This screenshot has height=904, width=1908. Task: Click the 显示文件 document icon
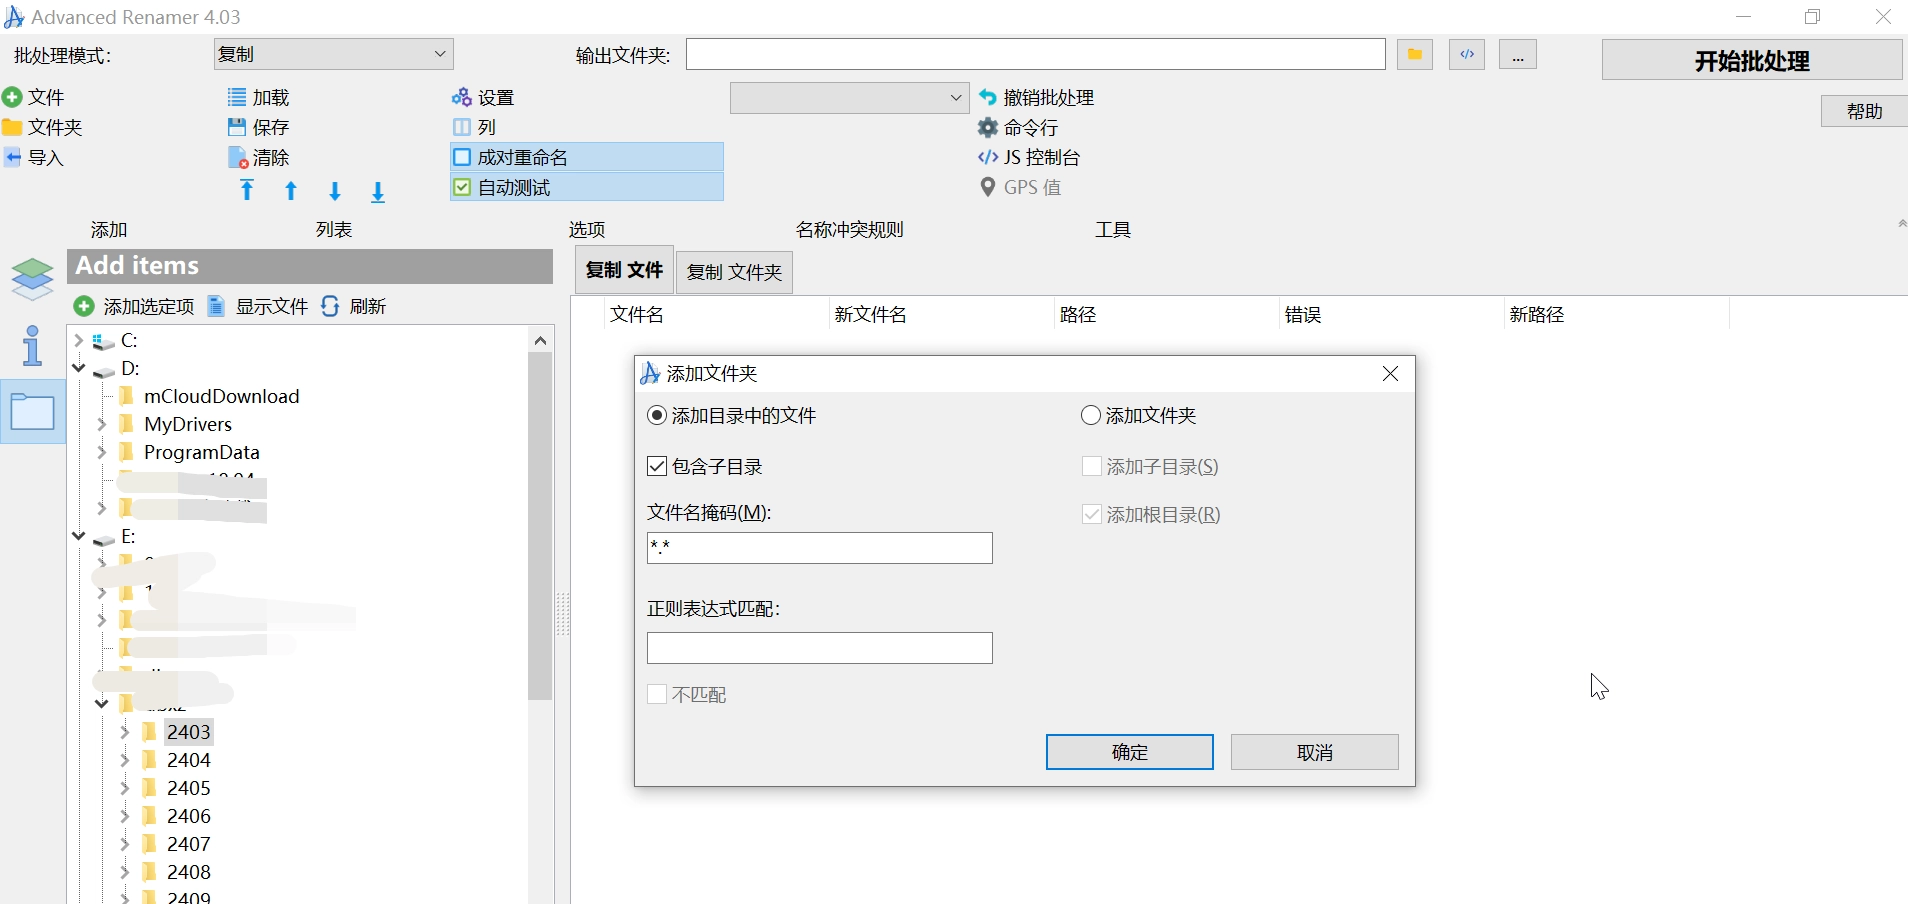216,306
